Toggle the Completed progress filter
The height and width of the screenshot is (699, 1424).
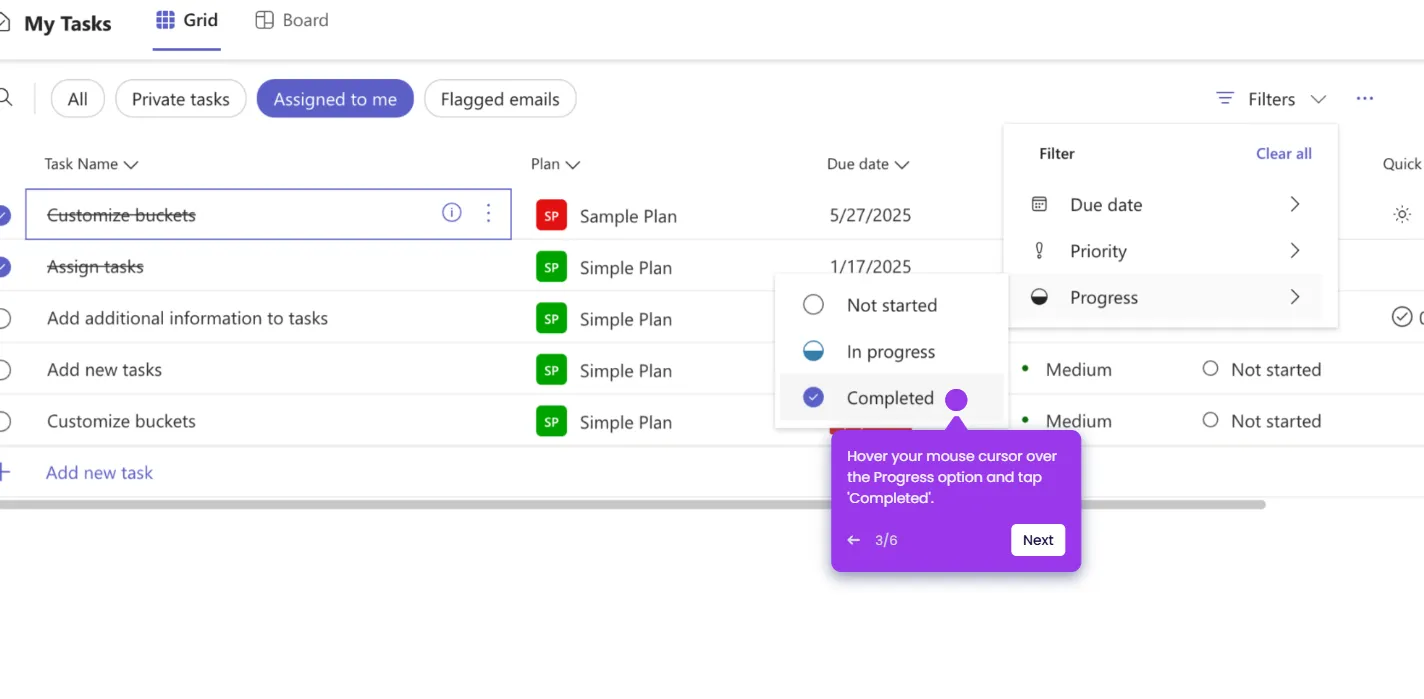tap(891, 398)
